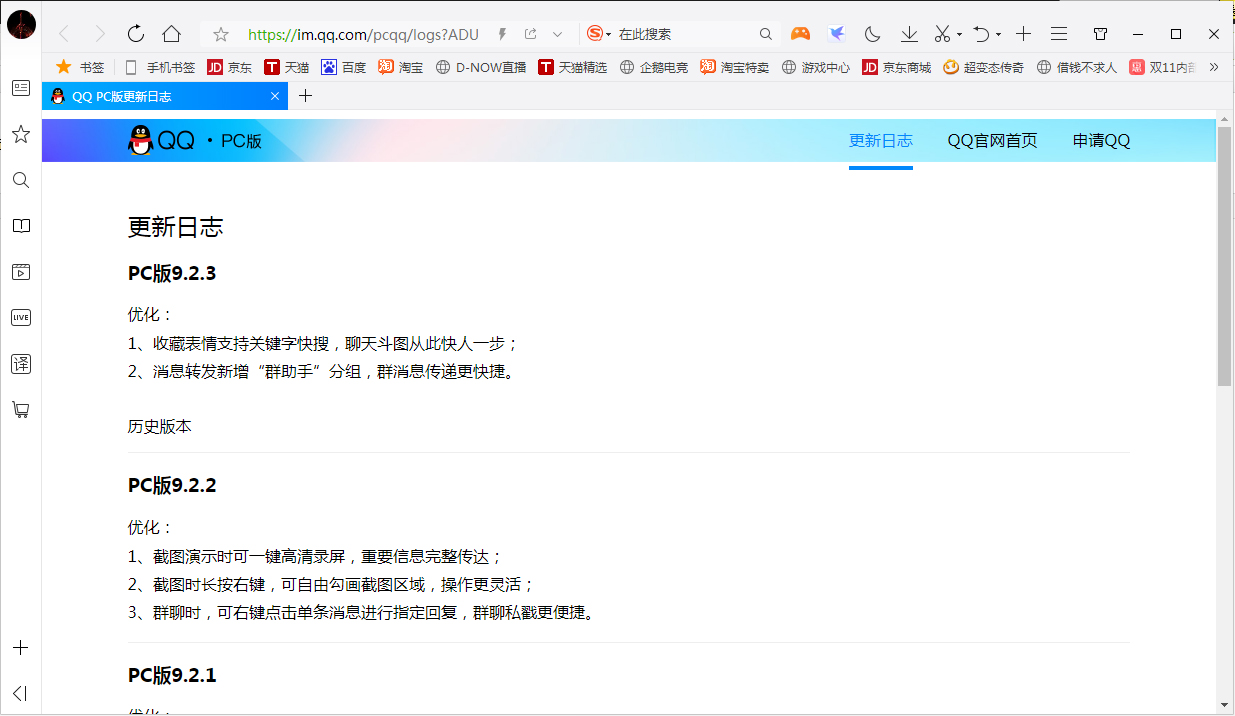
Task: Switch to the QQ官网首页 menu item
Action: 992,140
